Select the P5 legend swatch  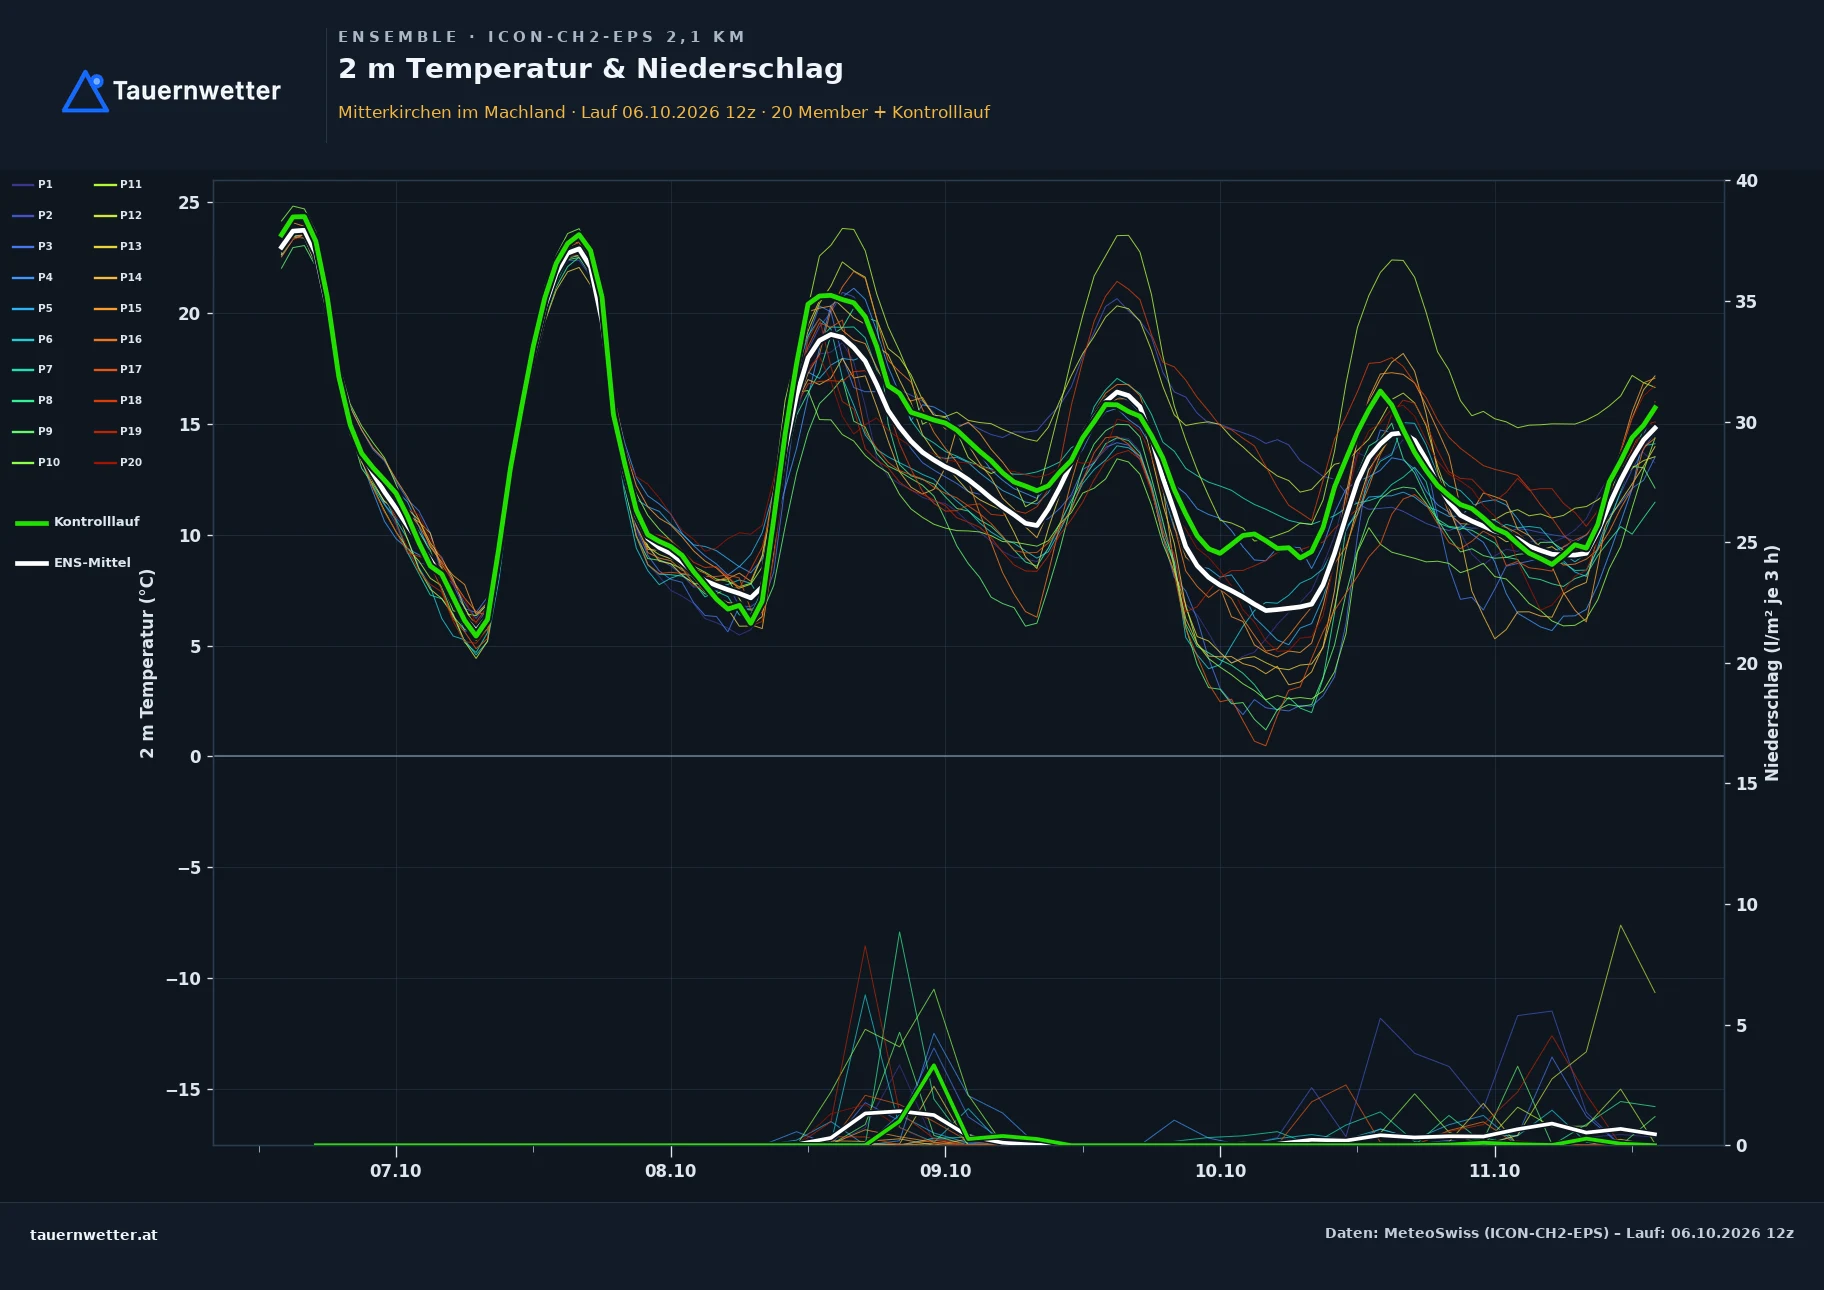(x=23, y=308)
